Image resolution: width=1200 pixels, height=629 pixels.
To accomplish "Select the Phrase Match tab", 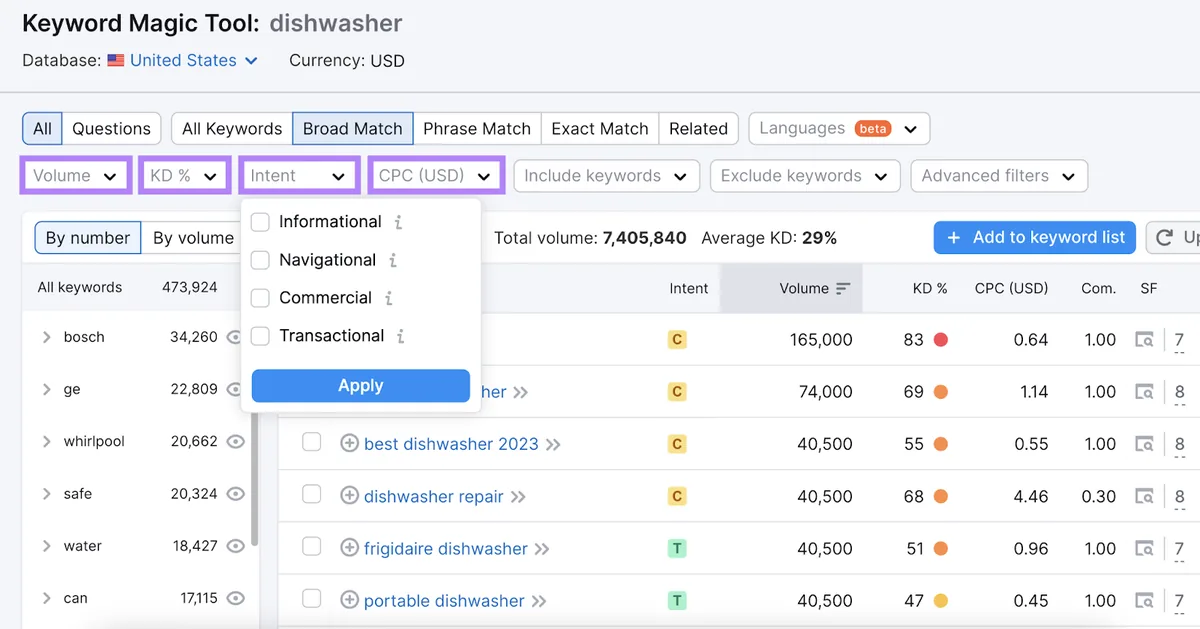I will [477, 128].
